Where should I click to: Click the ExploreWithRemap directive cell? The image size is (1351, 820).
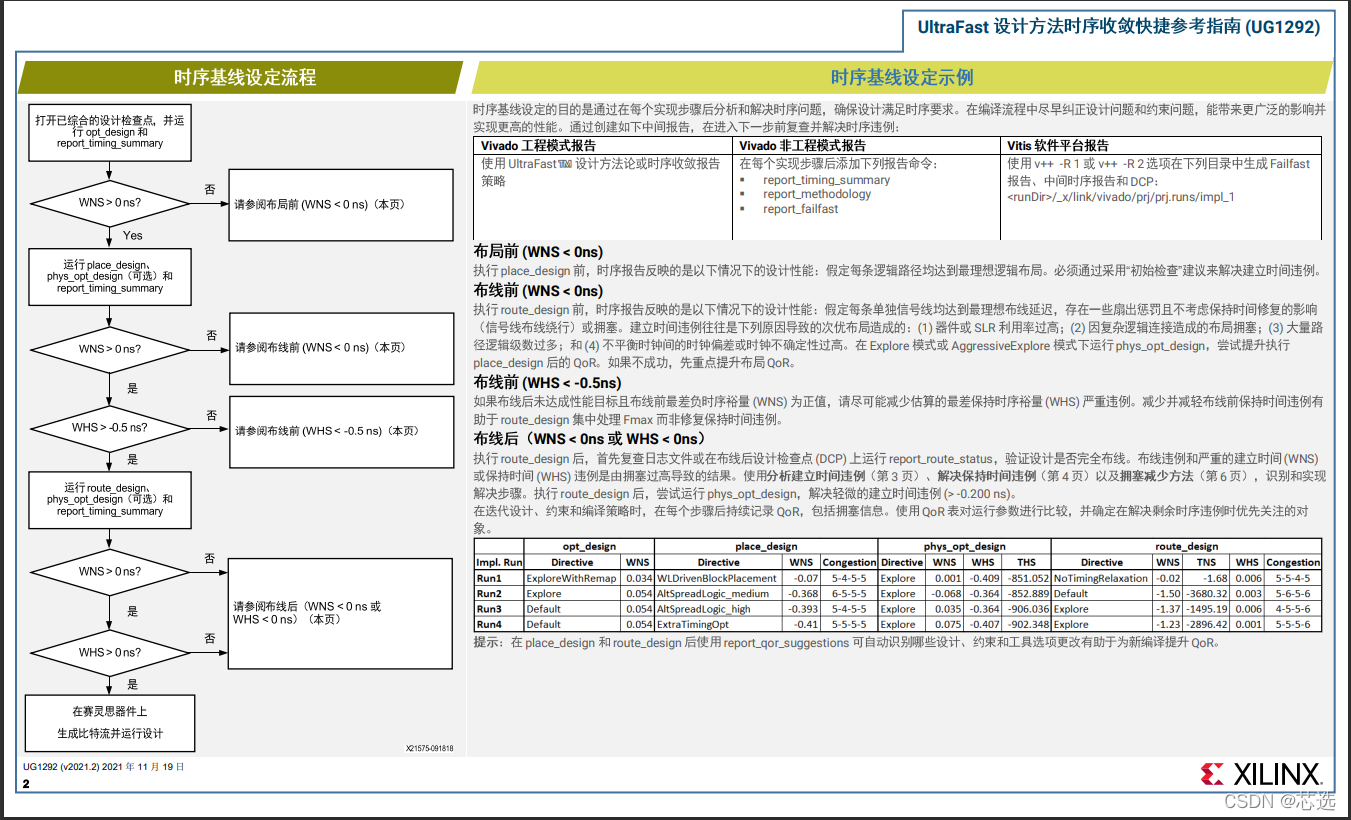pyautogui.click(x=572, y=578)
